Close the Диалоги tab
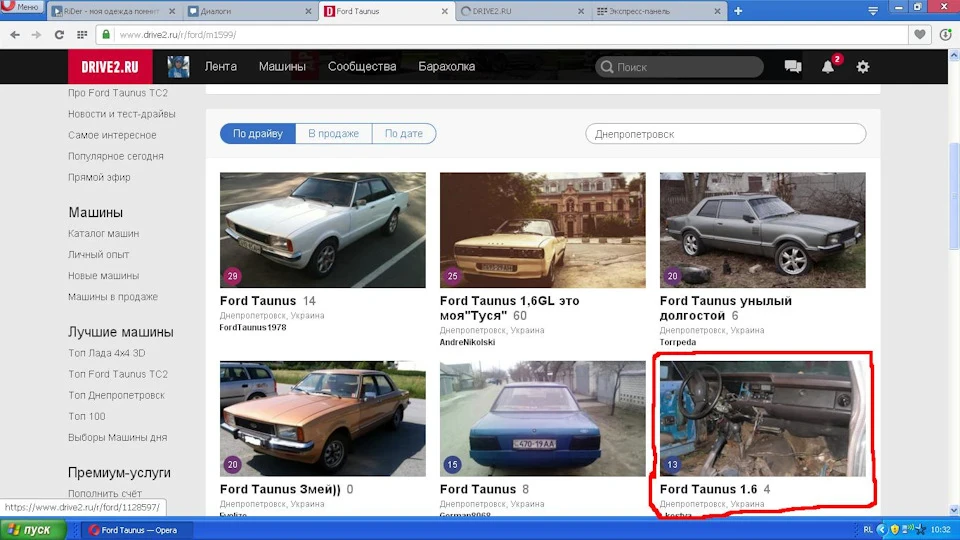This screenshot has width=960, height=540. coord(308,11)
